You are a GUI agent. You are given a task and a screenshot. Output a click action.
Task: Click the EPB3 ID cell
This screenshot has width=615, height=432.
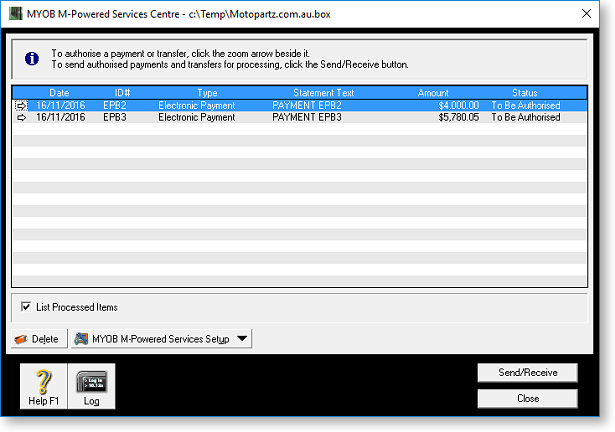coord(115,117)
